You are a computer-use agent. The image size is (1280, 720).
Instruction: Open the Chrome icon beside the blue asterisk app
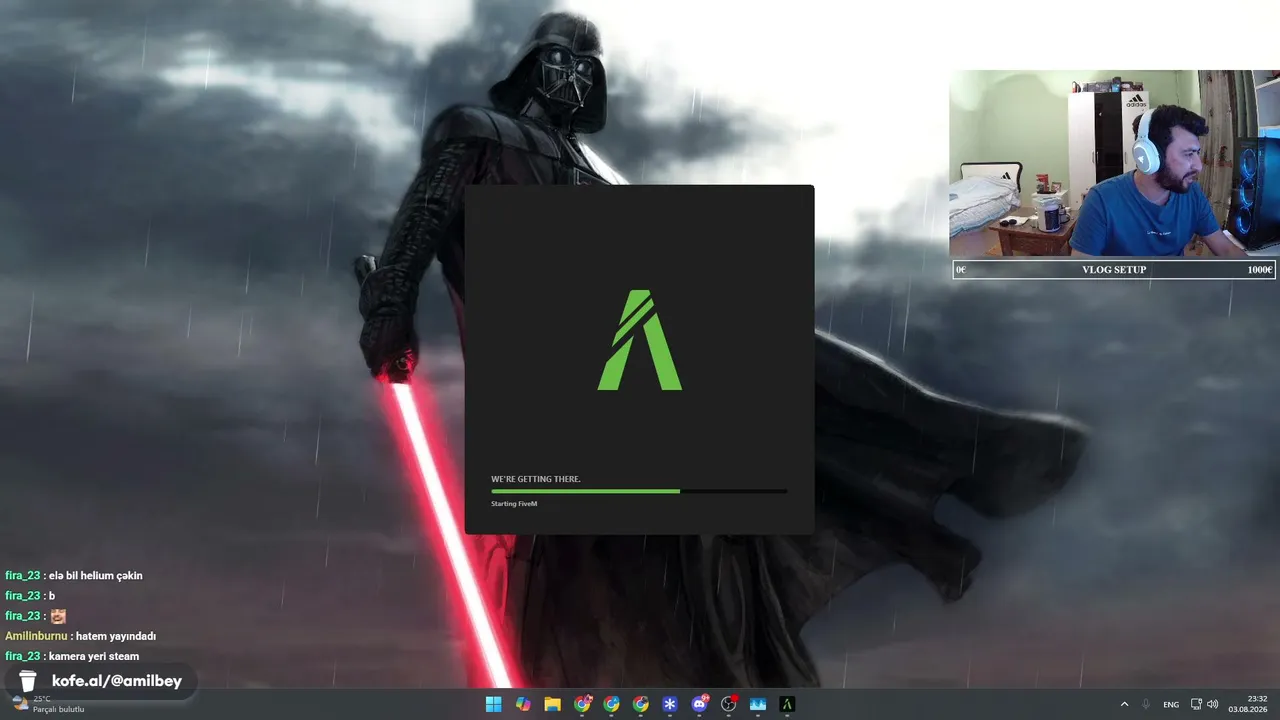coord(640,704)
